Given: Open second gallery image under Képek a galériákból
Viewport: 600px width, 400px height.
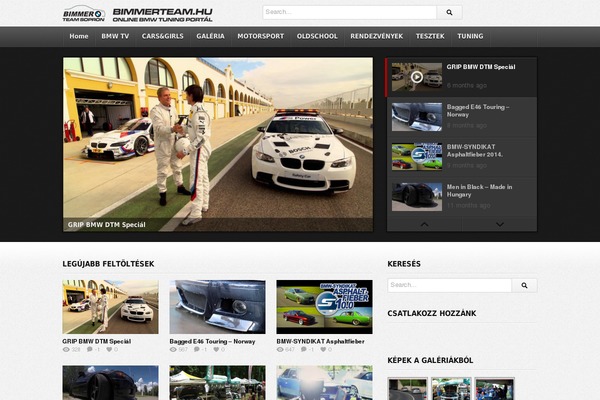Looking at the screenshot, I should (x=451, y=389).
